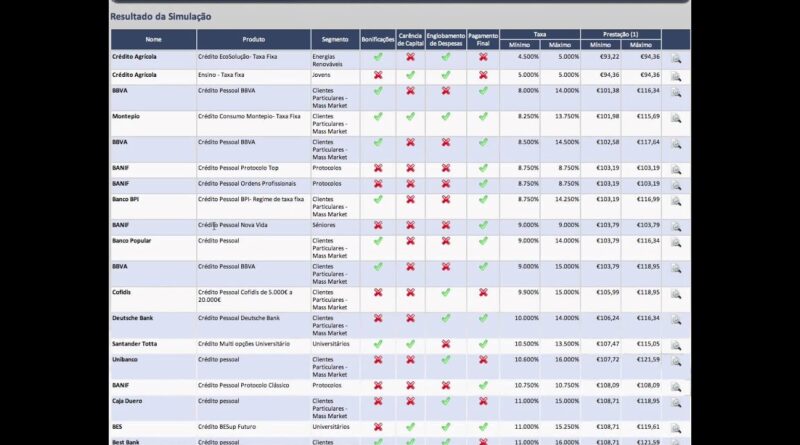Click the €93,22 minimum installment value
Viewport: 800px width, 445px height.
click(x=610, y=57)
